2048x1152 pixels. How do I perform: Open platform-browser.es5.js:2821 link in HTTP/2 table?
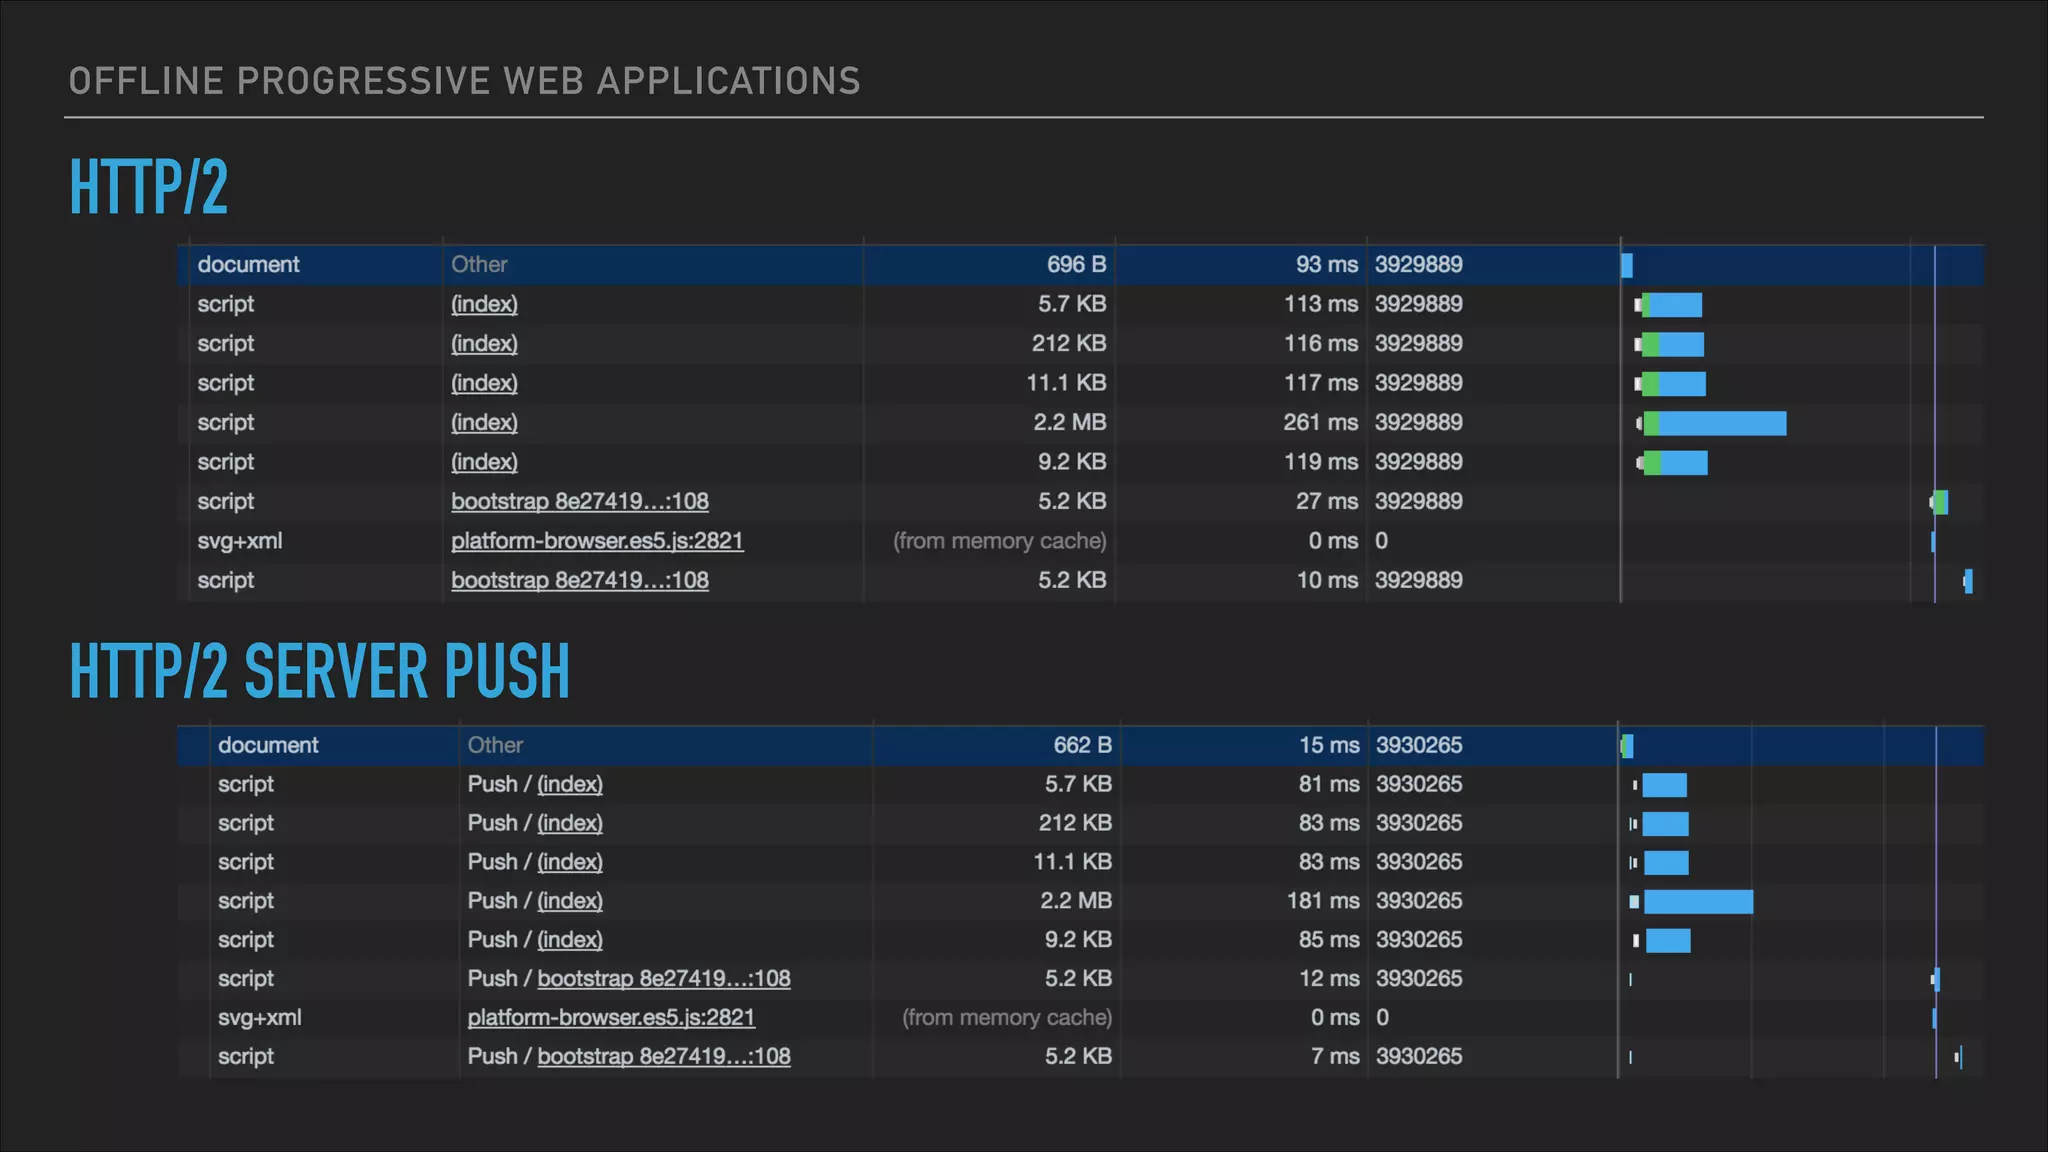597,541
